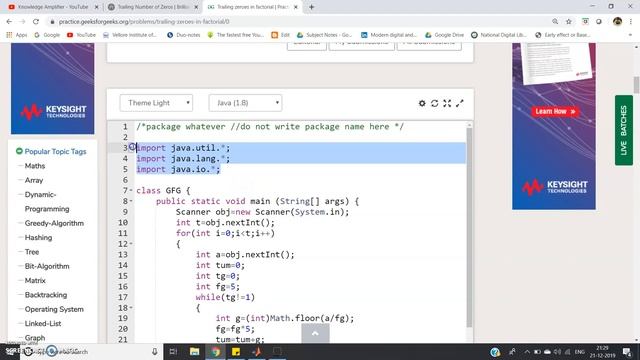Open Vellore Institute bookmark

click(130, 35)
